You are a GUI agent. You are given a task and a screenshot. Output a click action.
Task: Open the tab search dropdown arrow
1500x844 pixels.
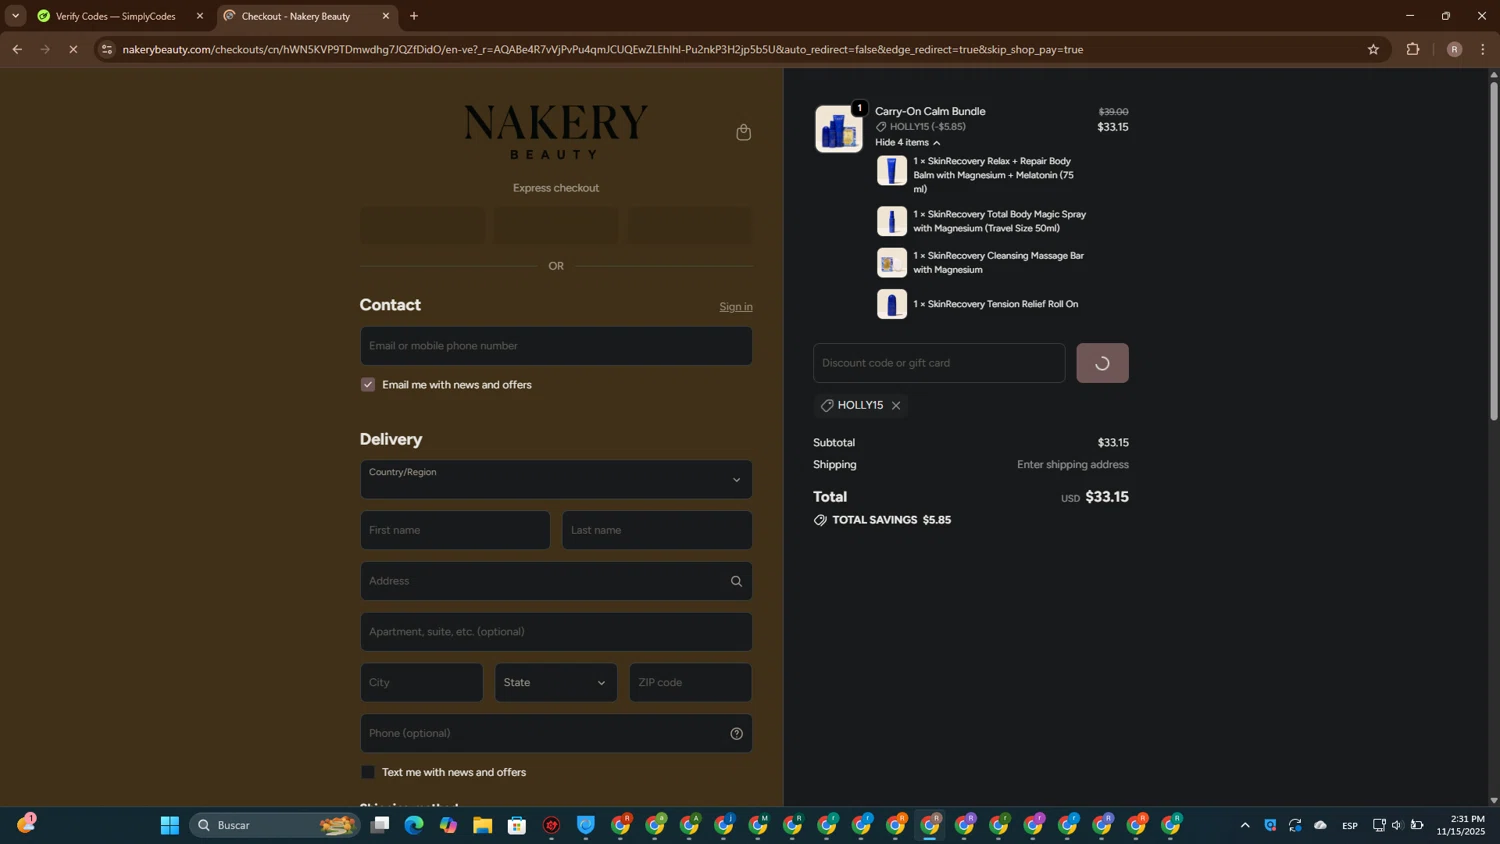pos(15,16)
